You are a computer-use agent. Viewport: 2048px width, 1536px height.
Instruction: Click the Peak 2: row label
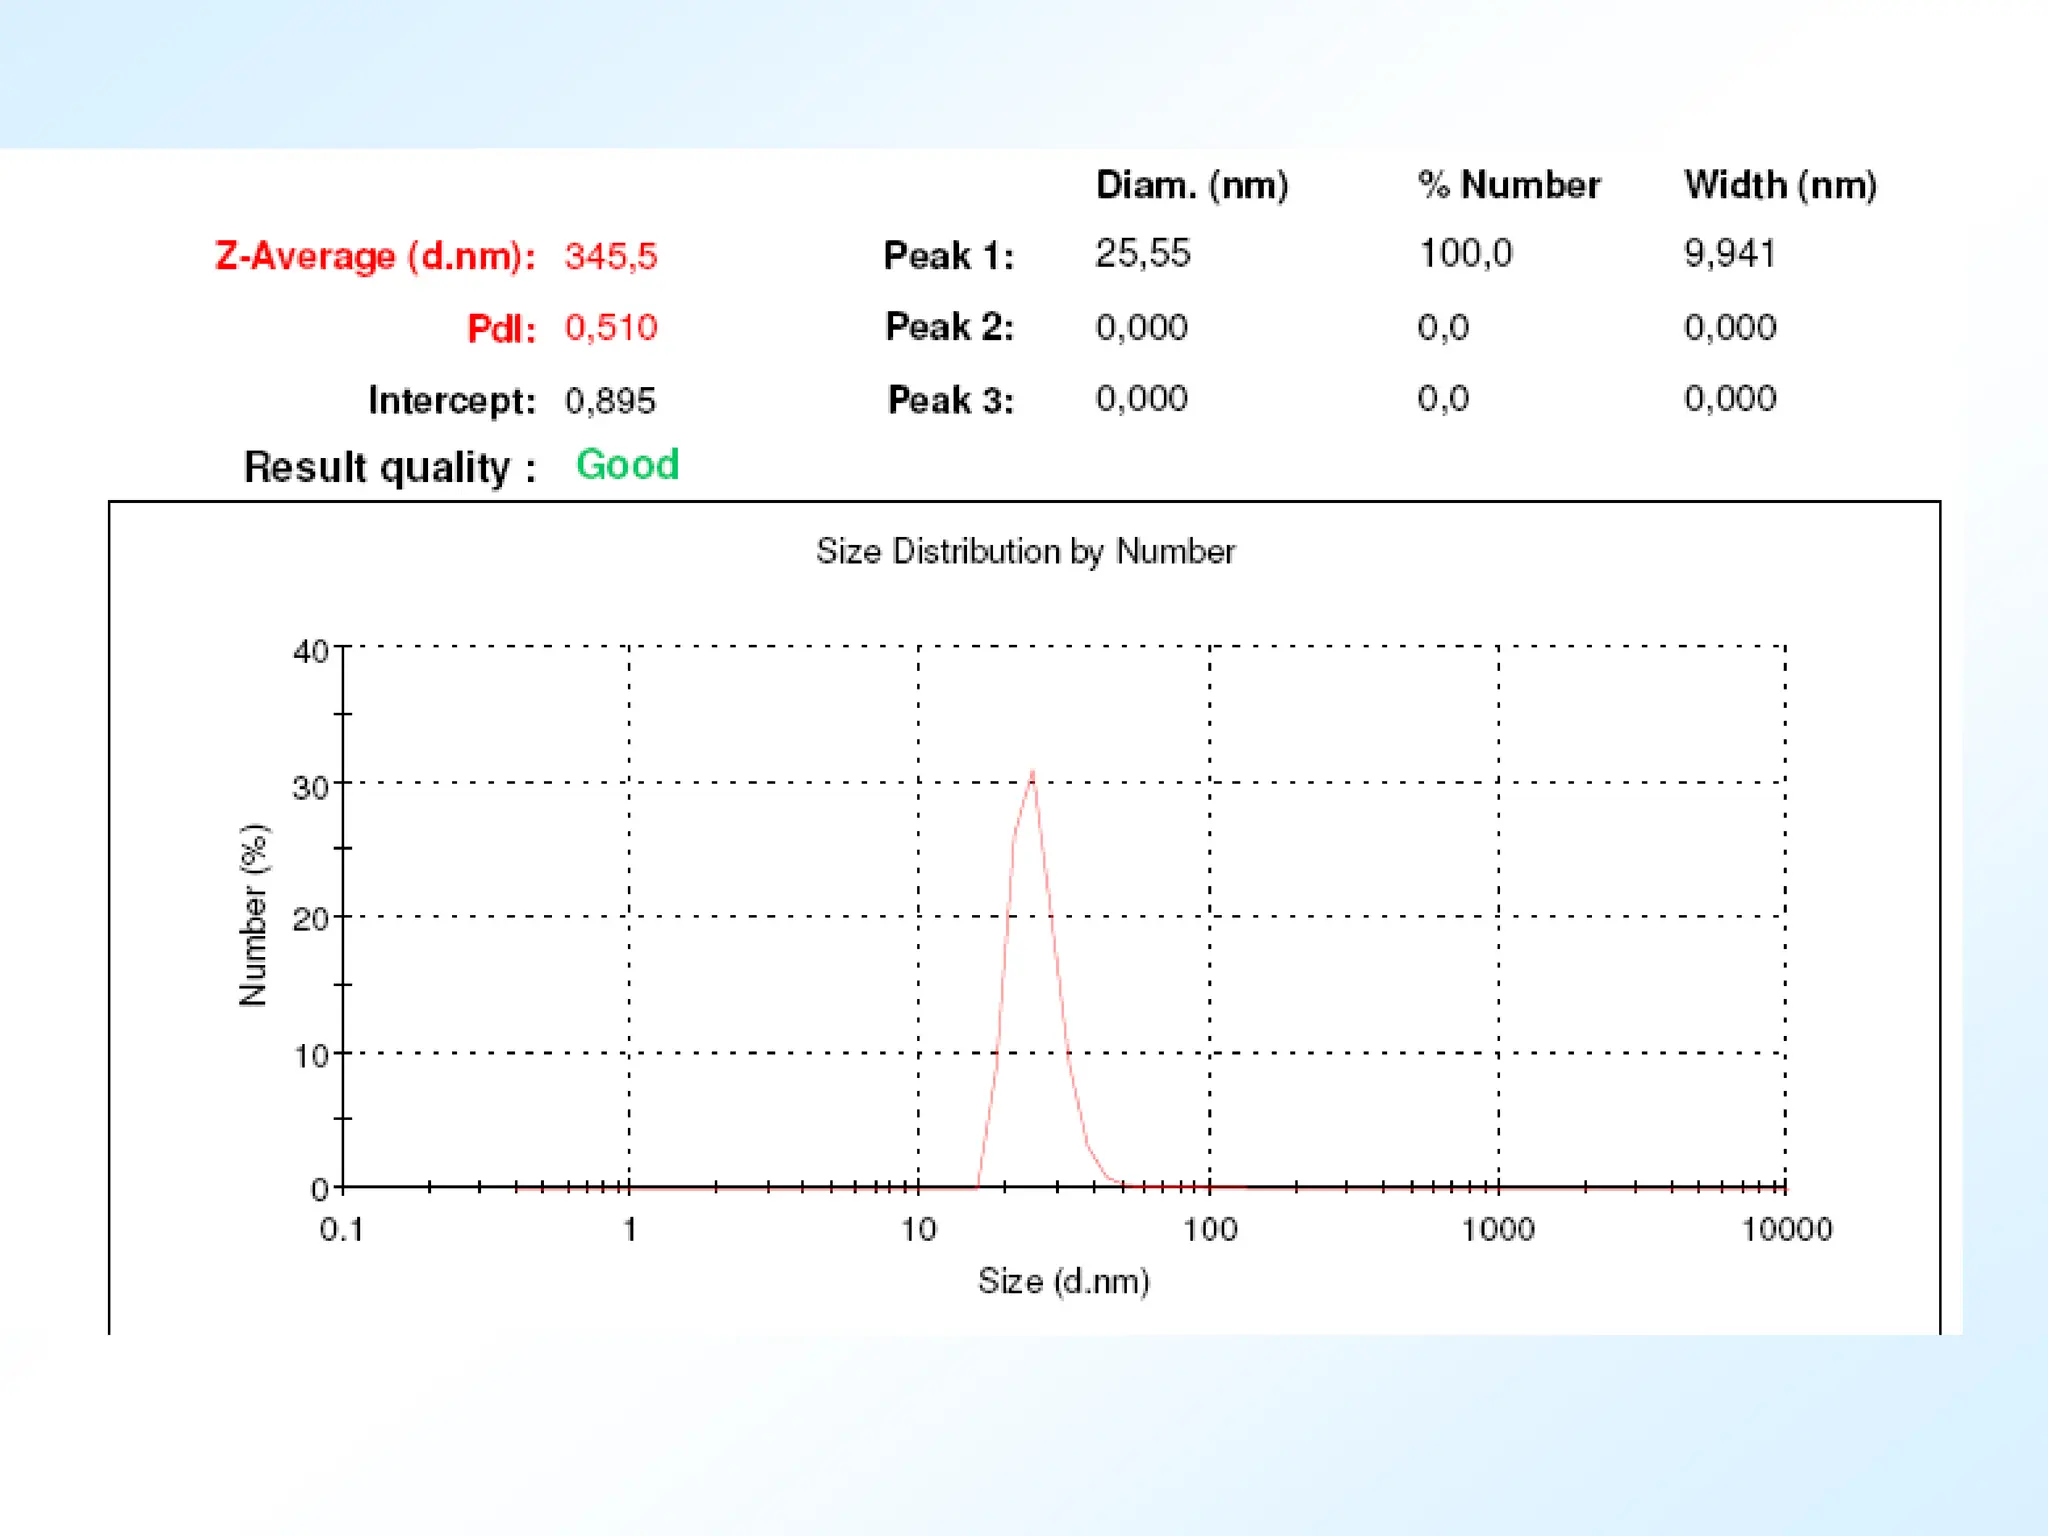click(949, 327)
